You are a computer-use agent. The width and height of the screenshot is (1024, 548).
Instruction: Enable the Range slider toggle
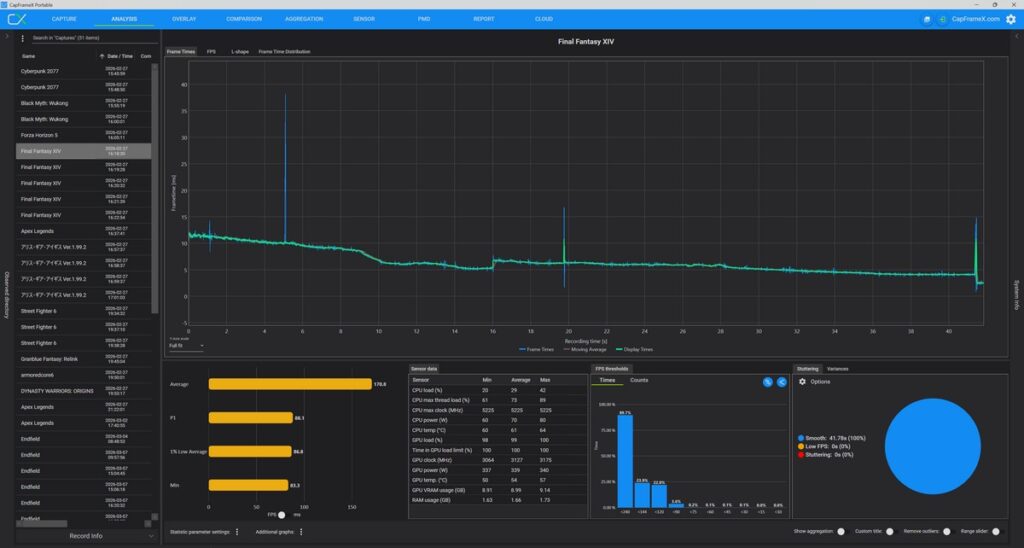996,532
